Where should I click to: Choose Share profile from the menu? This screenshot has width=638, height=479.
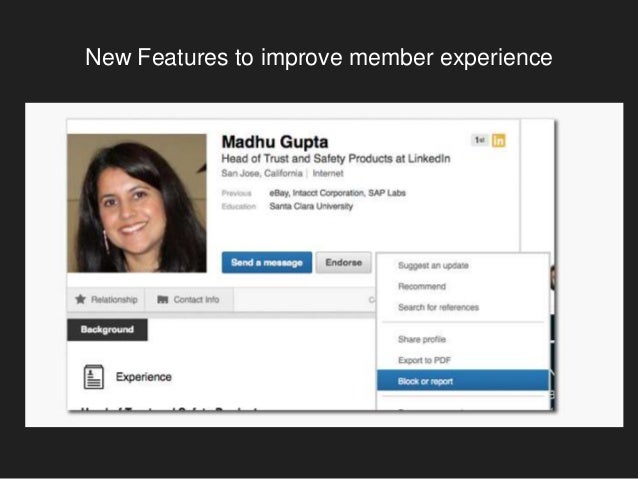pyautogui.click(x=422, y=339)
